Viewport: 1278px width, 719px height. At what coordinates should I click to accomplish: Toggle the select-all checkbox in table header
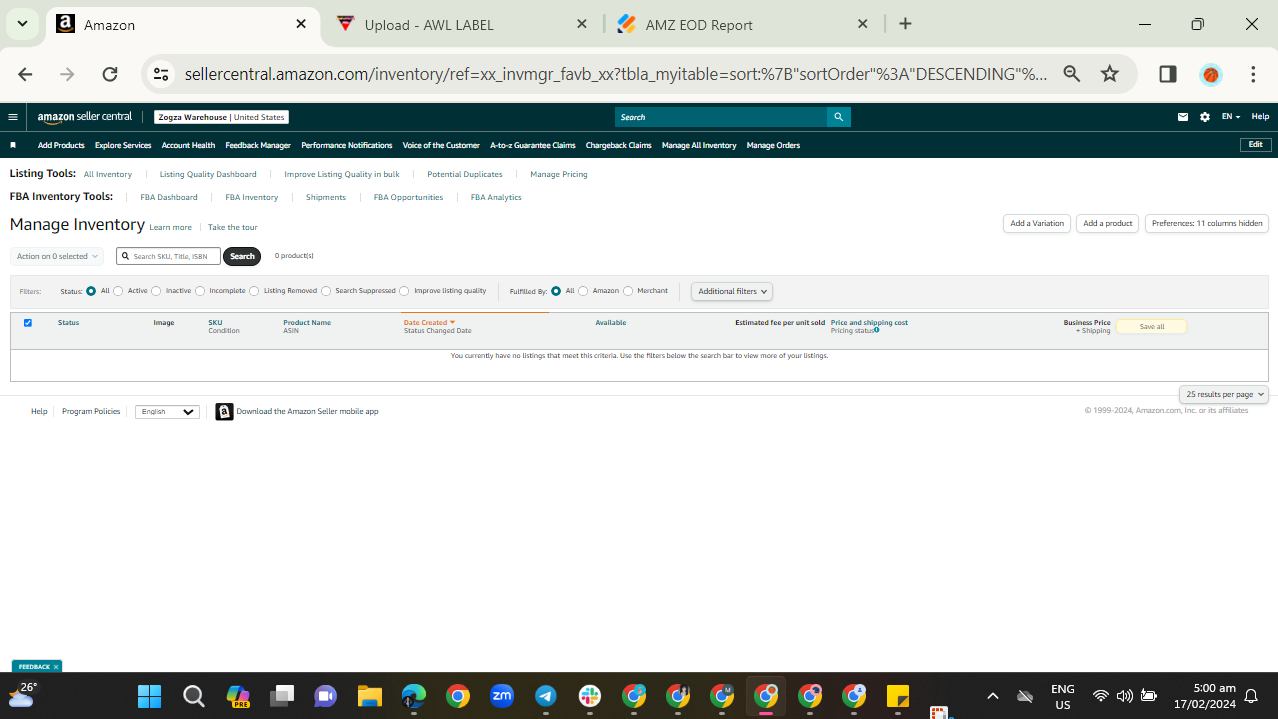click(x=28, y=322)
